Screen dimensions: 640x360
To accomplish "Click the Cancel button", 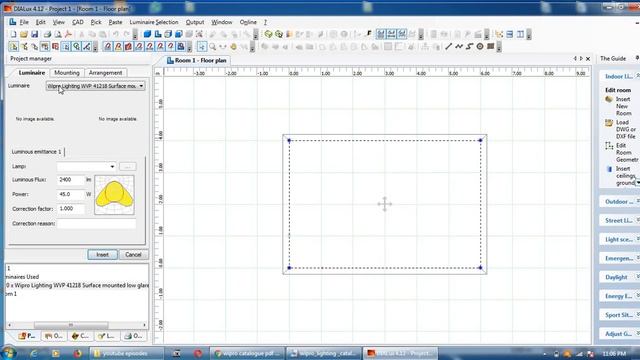I will tap(133, 255).
